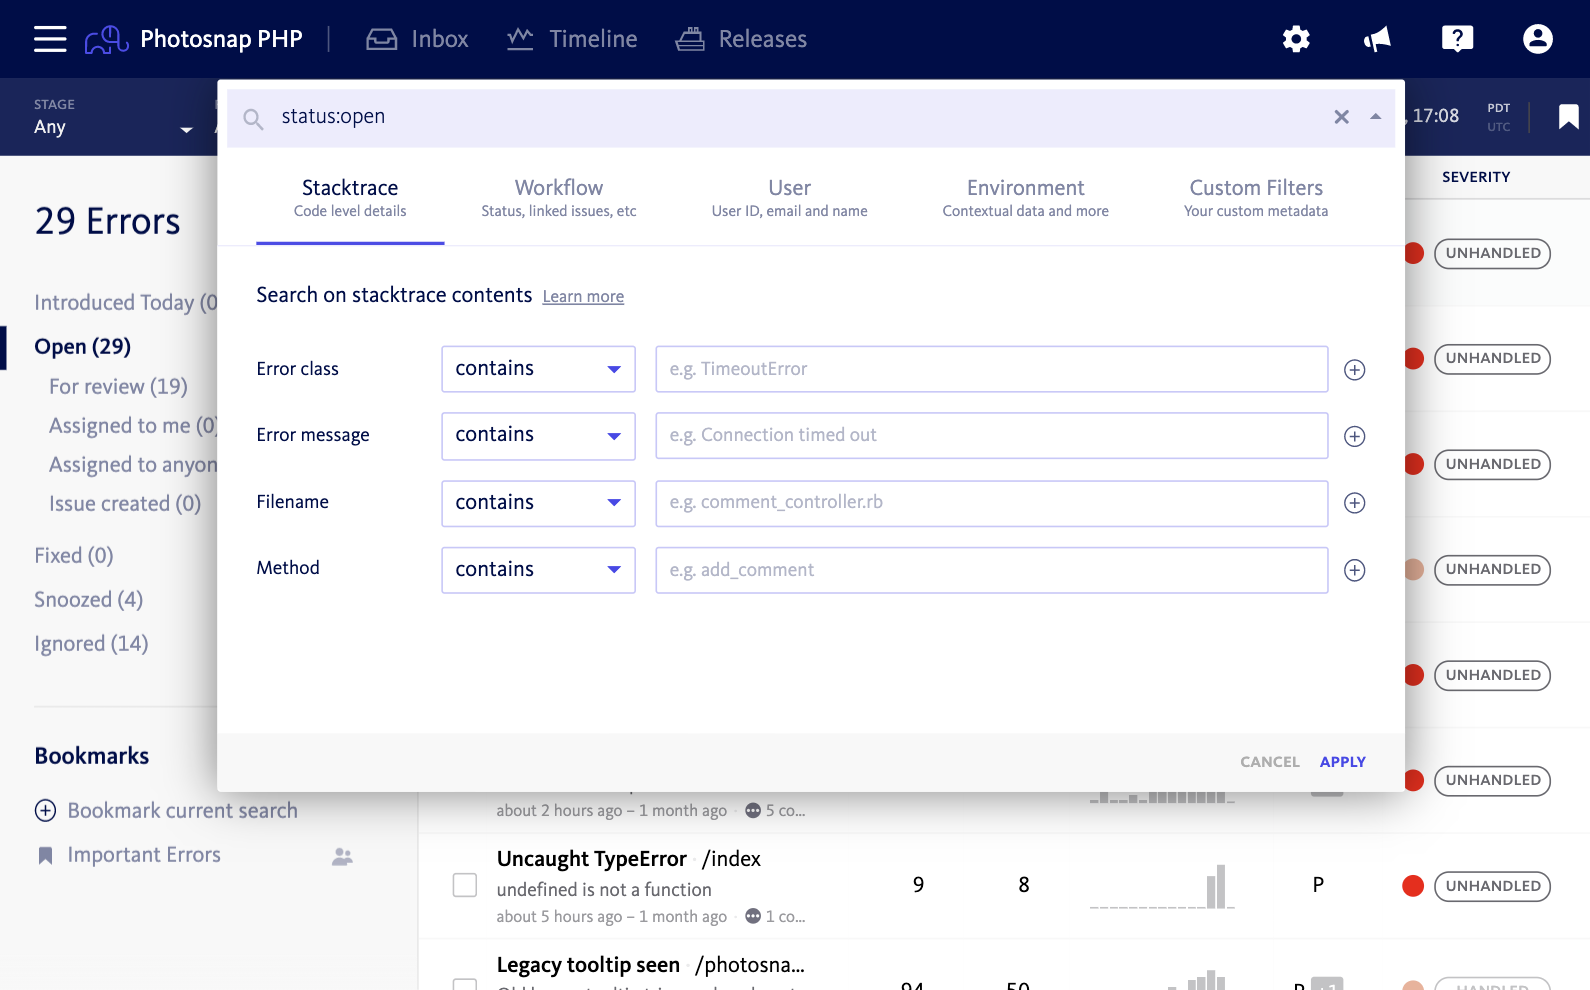Open the announcements megaphone icon
Image resolution: width=1590 pixels, height=990 pixels.
1377,39
